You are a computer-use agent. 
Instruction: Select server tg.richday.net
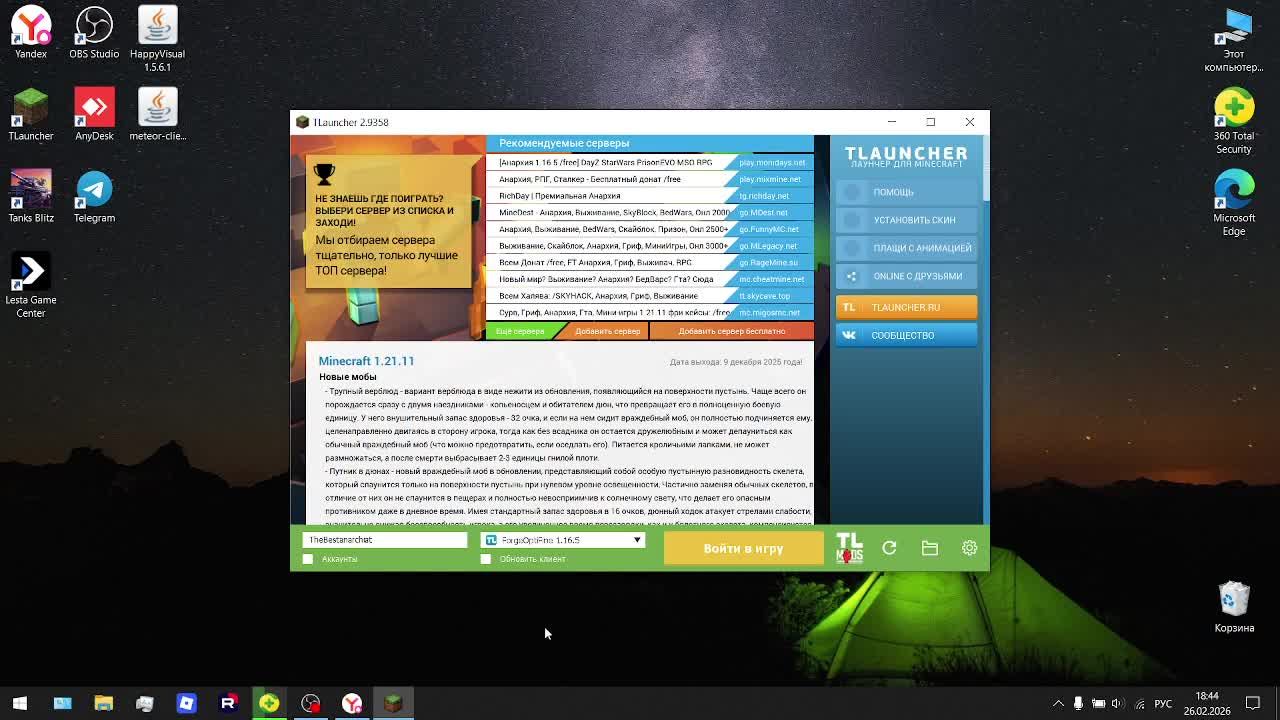click(x=764, y=196)
